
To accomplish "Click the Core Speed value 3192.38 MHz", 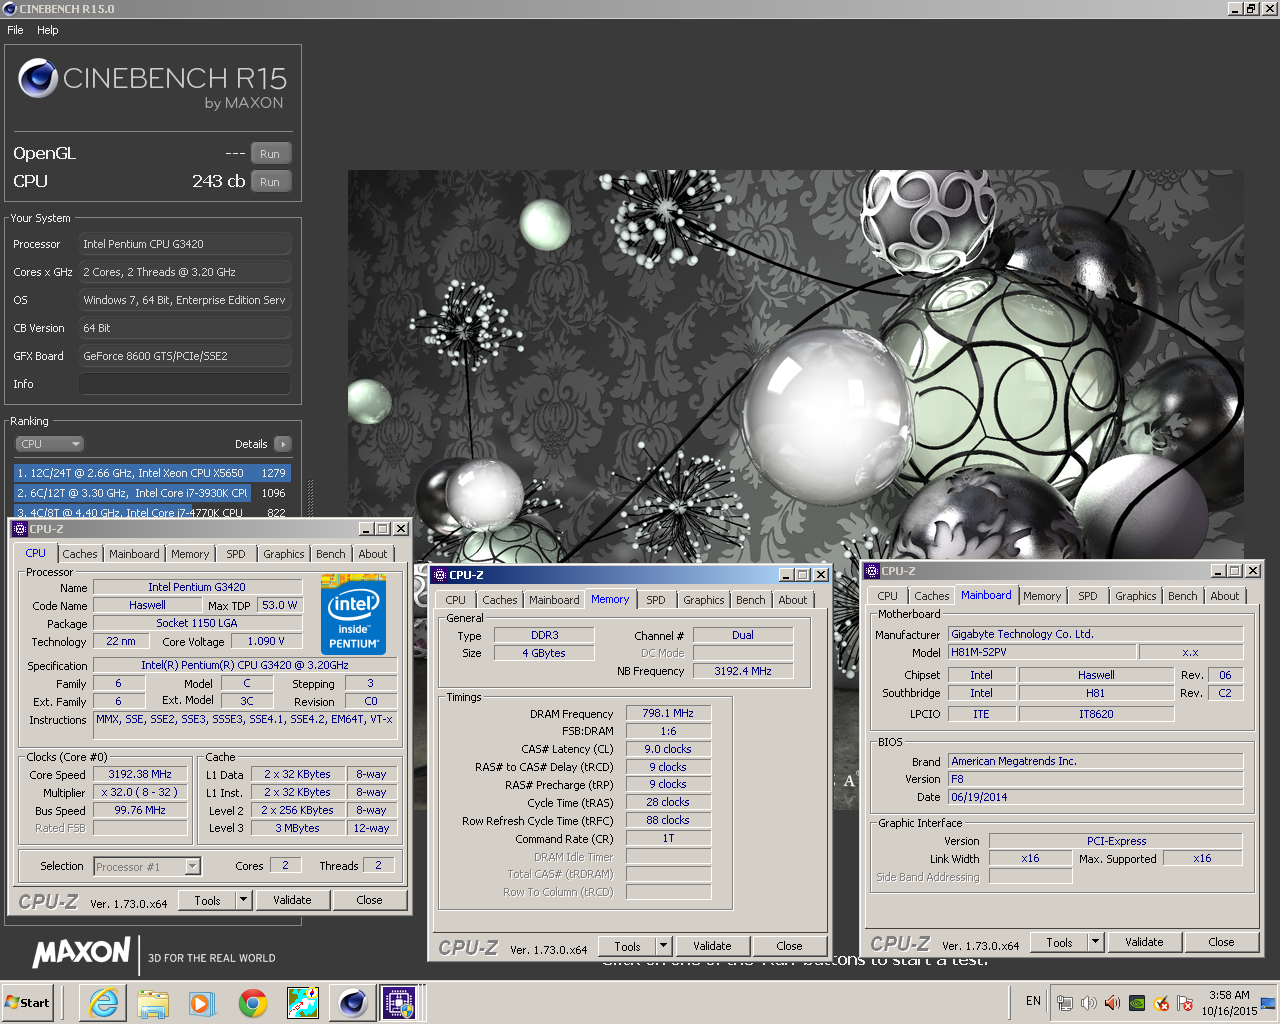I will 140,774.
